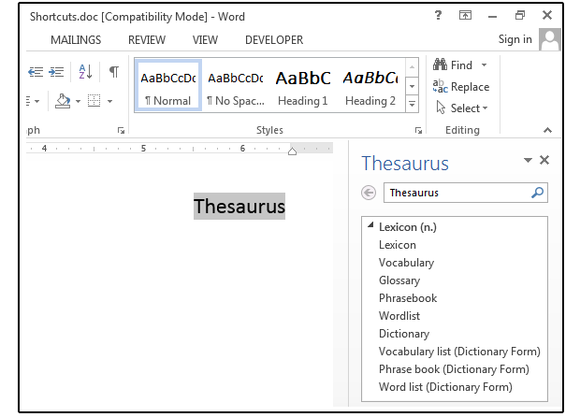Click the Decrease Indent icon
Viewport: 580px width, 417px height.
[x=36, y=71]
